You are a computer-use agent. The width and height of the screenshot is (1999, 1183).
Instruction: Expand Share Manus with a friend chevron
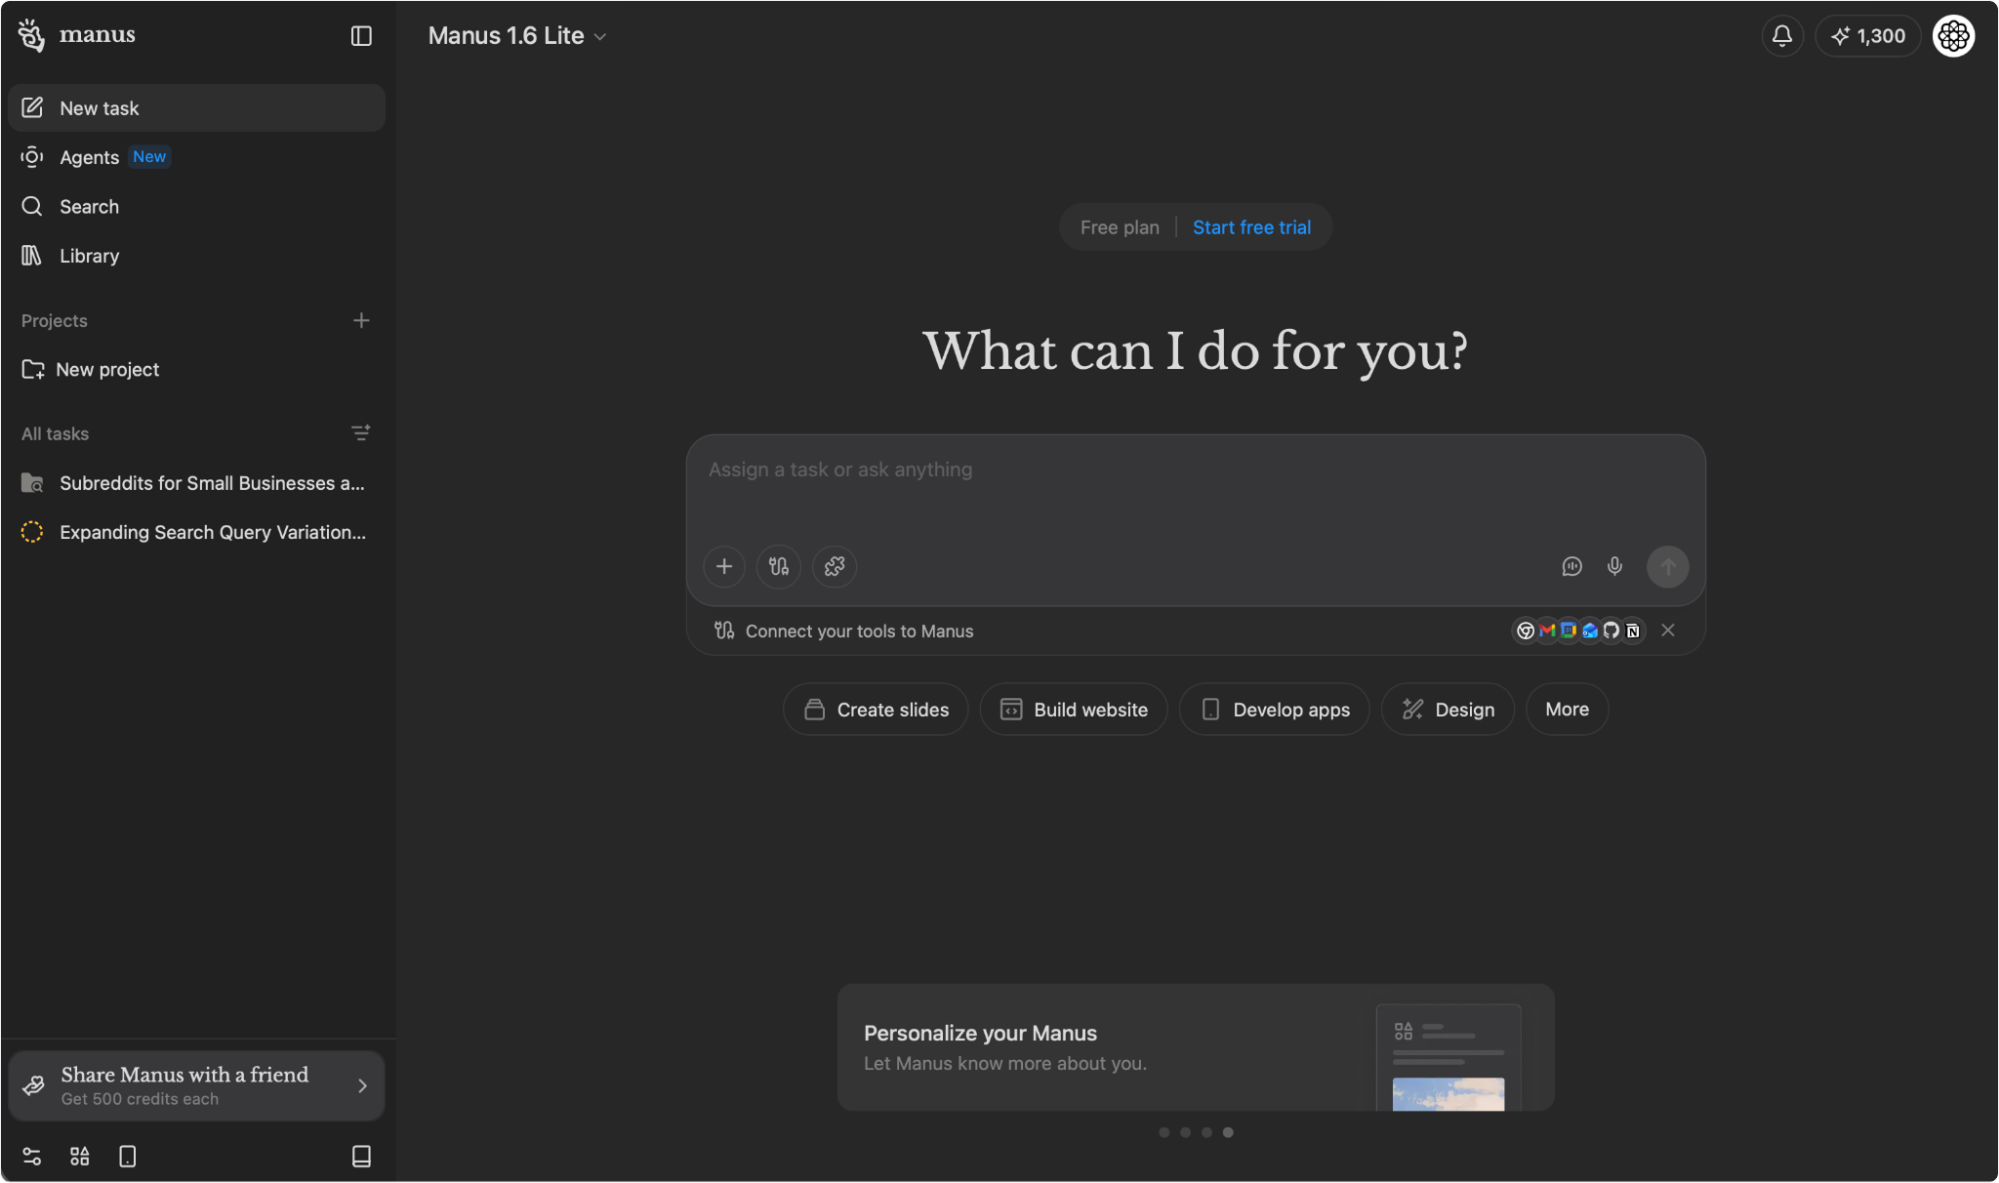coord(362,1085)
